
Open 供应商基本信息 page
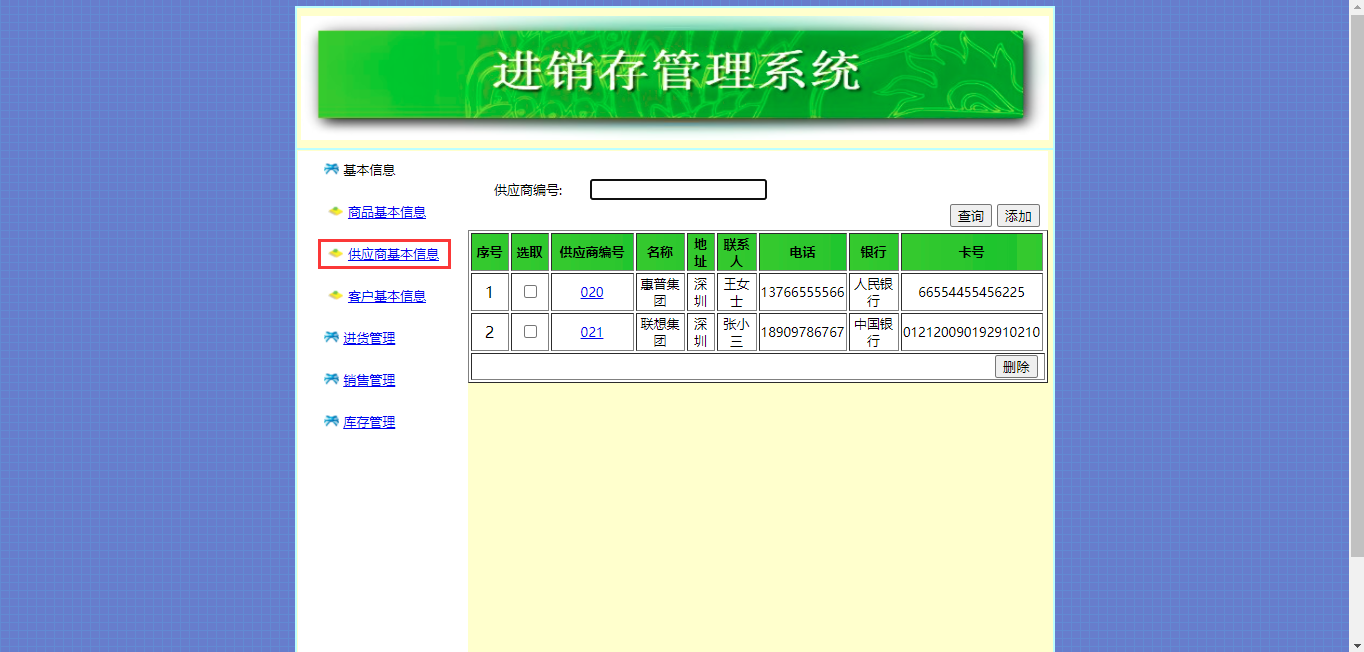pyautogui.click(x=393, y=254)
